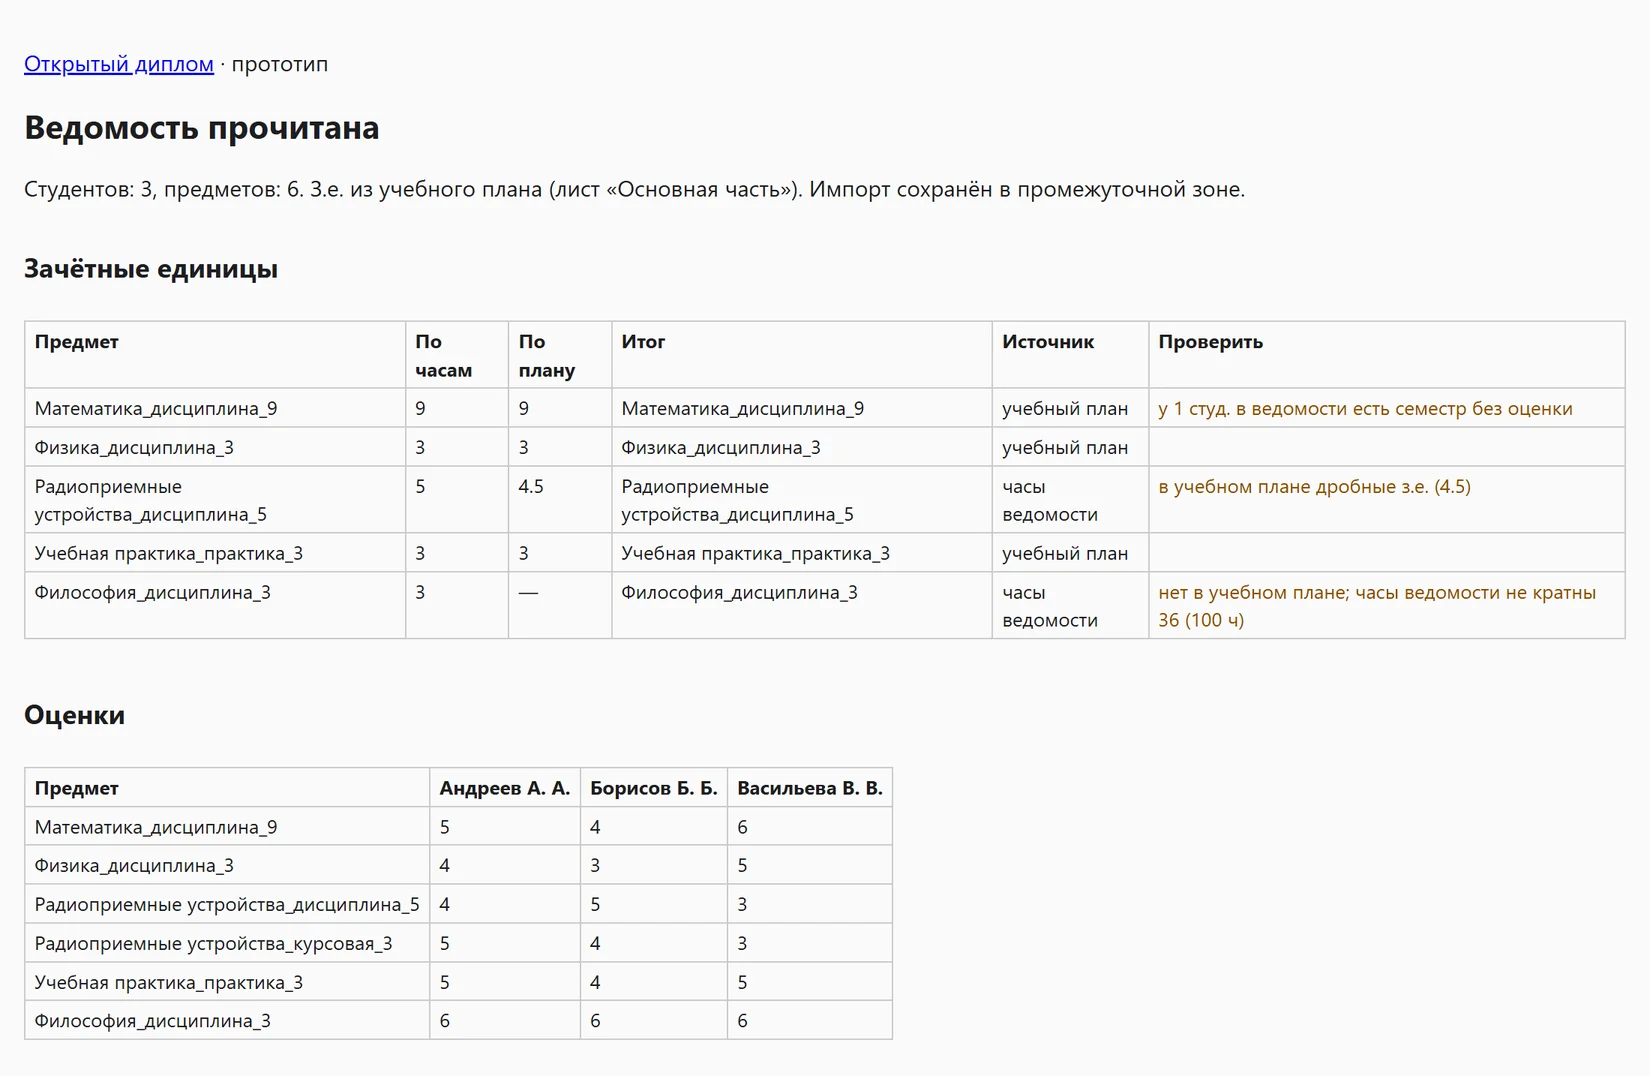
Task: Click warning «в учебном плане дробные з.е. (4.5)»
Action: click(x=1314, y=486)
